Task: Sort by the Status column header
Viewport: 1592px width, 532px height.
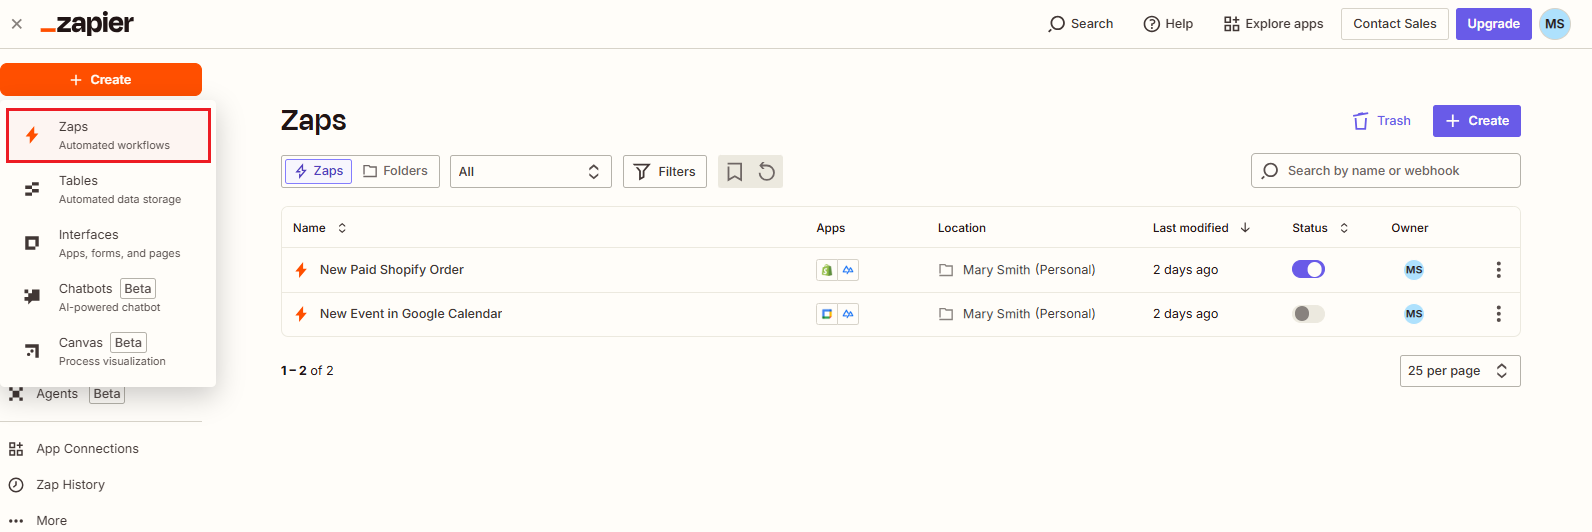Action: click(1320, 228)
